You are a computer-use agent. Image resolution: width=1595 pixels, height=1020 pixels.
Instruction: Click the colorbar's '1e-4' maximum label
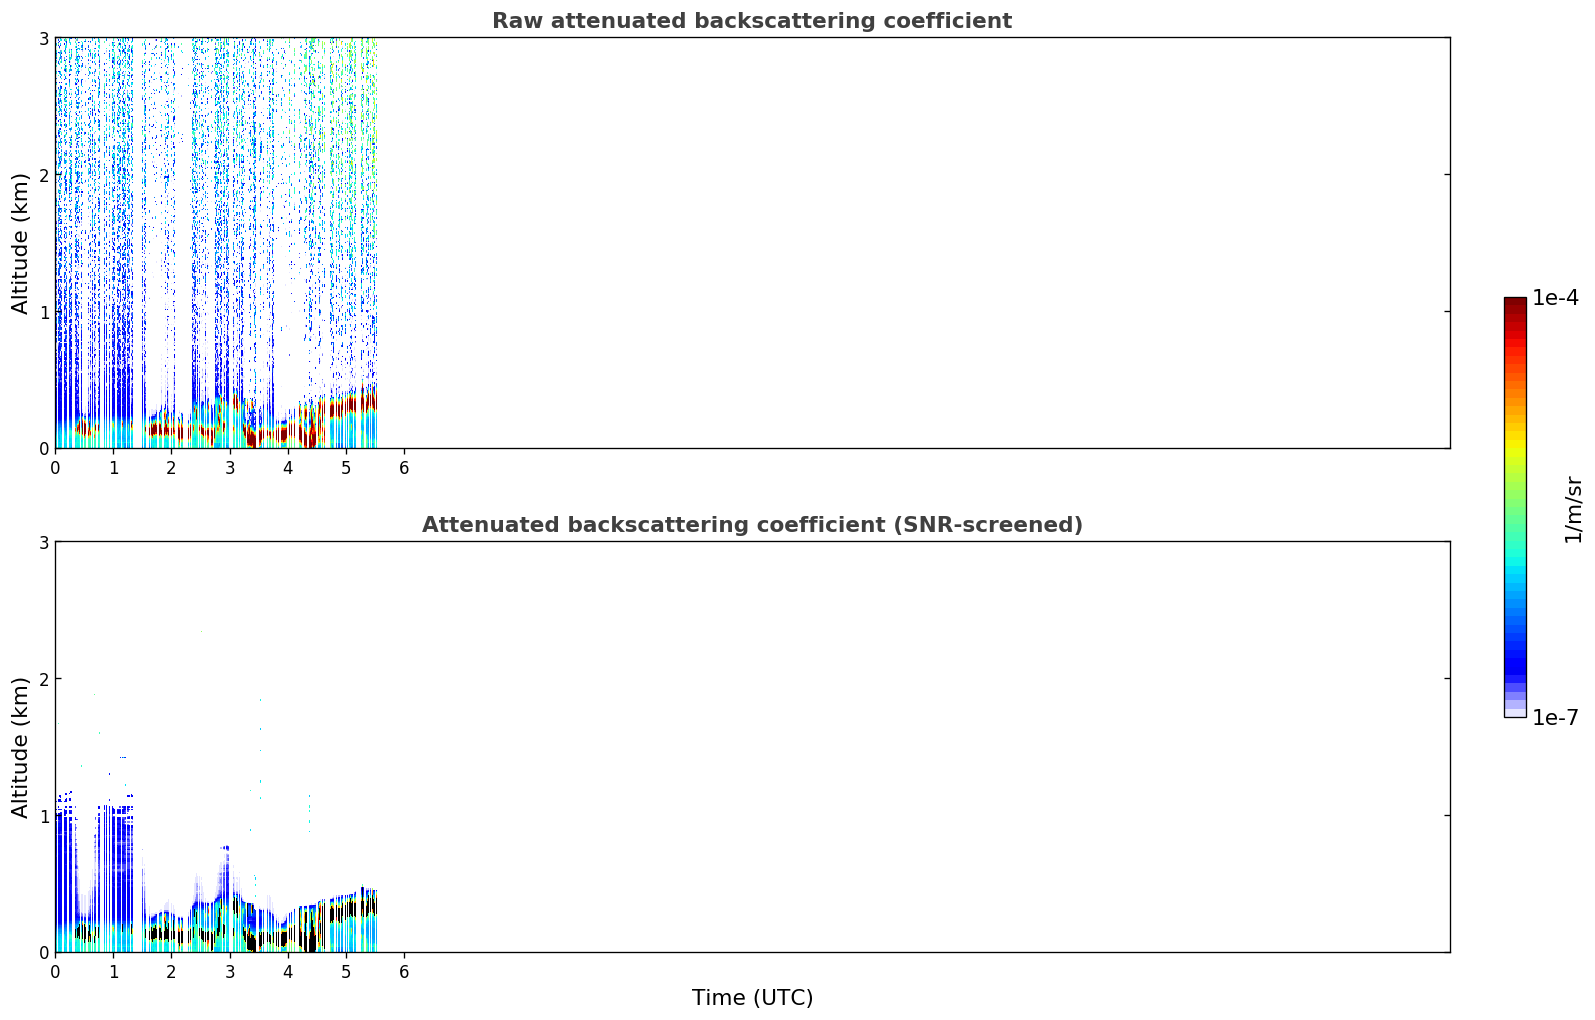(1556, 298)
